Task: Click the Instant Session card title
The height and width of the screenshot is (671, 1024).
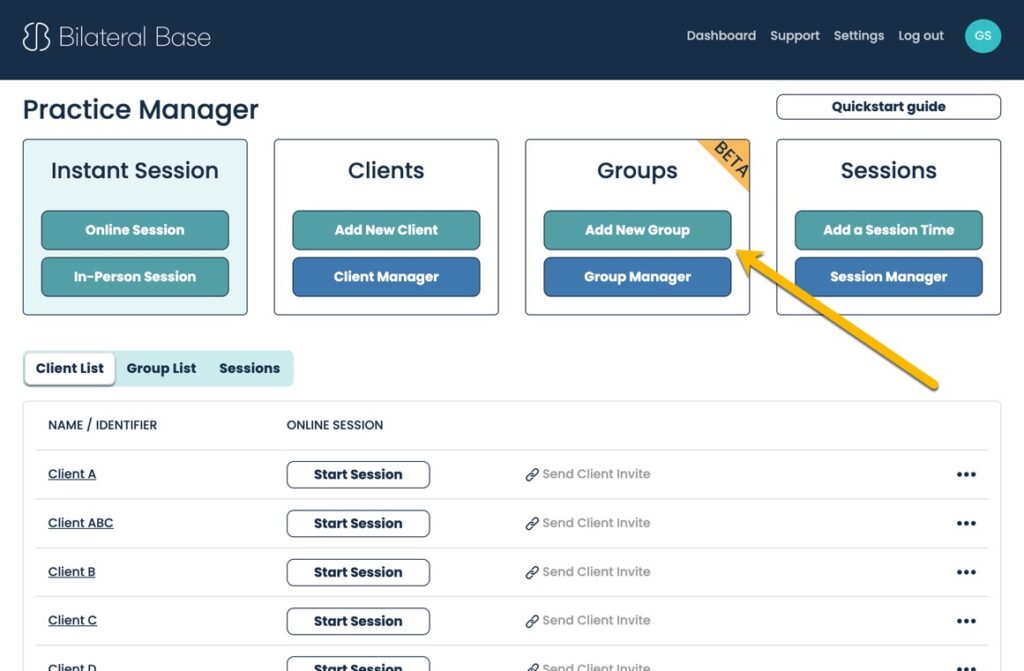Action: point(135,171)
